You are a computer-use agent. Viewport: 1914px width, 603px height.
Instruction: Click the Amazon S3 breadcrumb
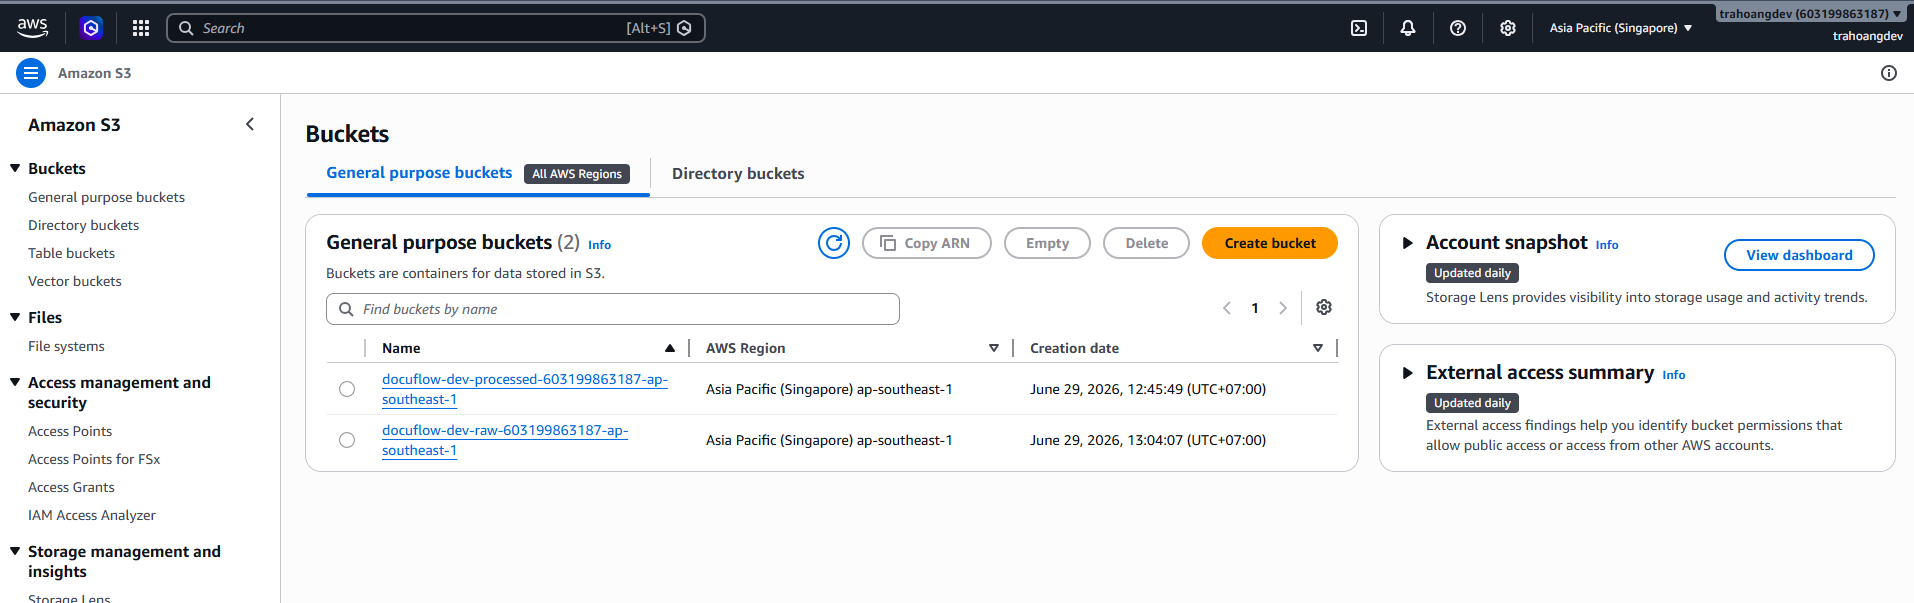pyautogui.click(x=94, y=73)
